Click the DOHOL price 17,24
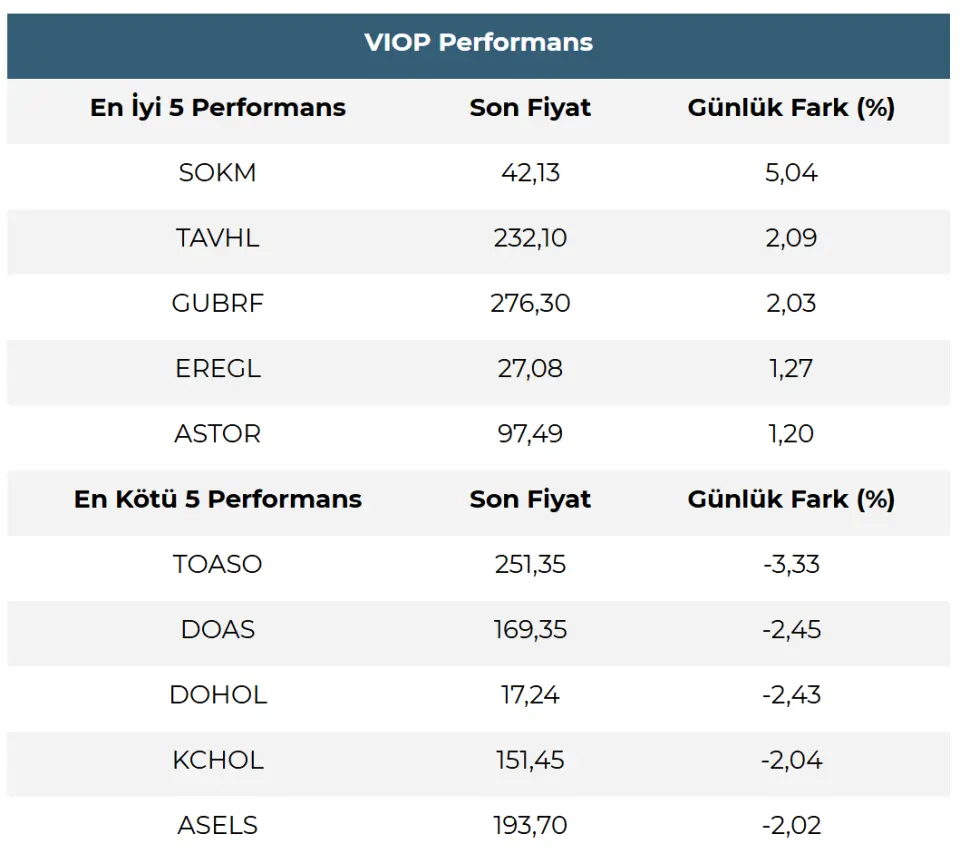 click(x=530, y=695)
